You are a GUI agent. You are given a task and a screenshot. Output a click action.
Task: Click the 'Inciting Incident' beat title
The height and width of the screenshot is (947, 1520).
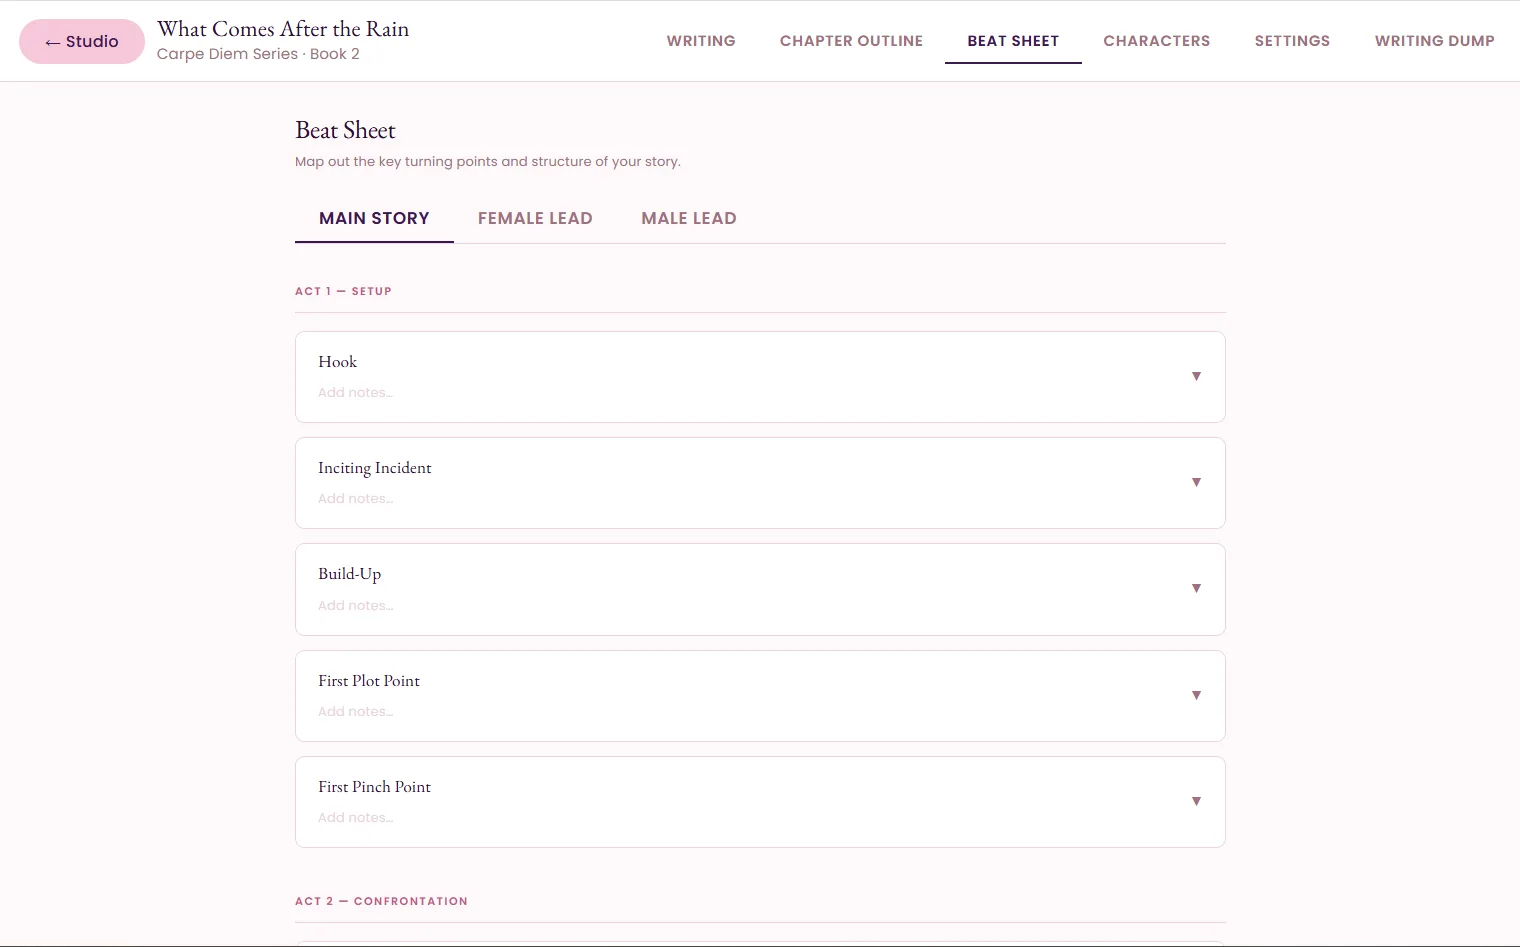coord(375,468)
